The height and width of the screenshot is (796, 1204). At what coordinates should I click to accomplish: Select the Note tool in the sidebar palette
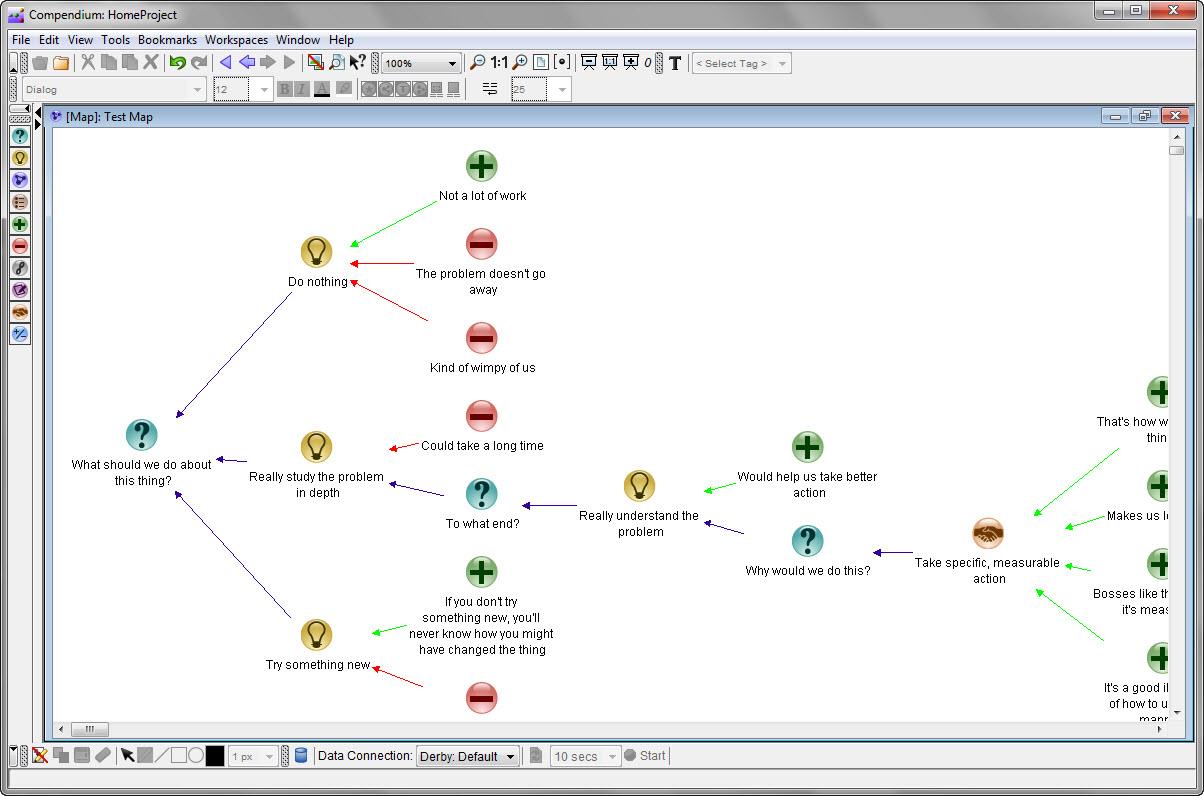tap(19, 290)
